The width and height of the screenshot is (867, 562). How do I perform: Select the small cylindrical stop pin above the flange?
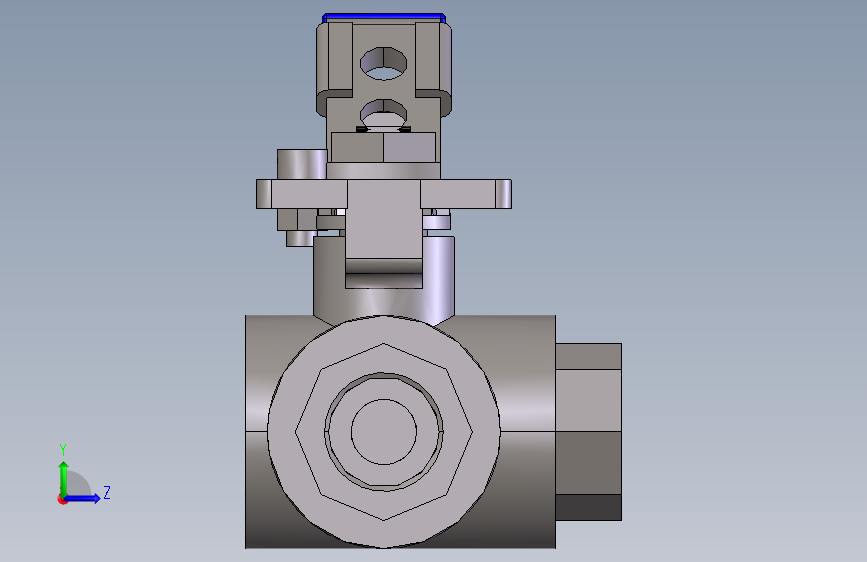point(301,164)
